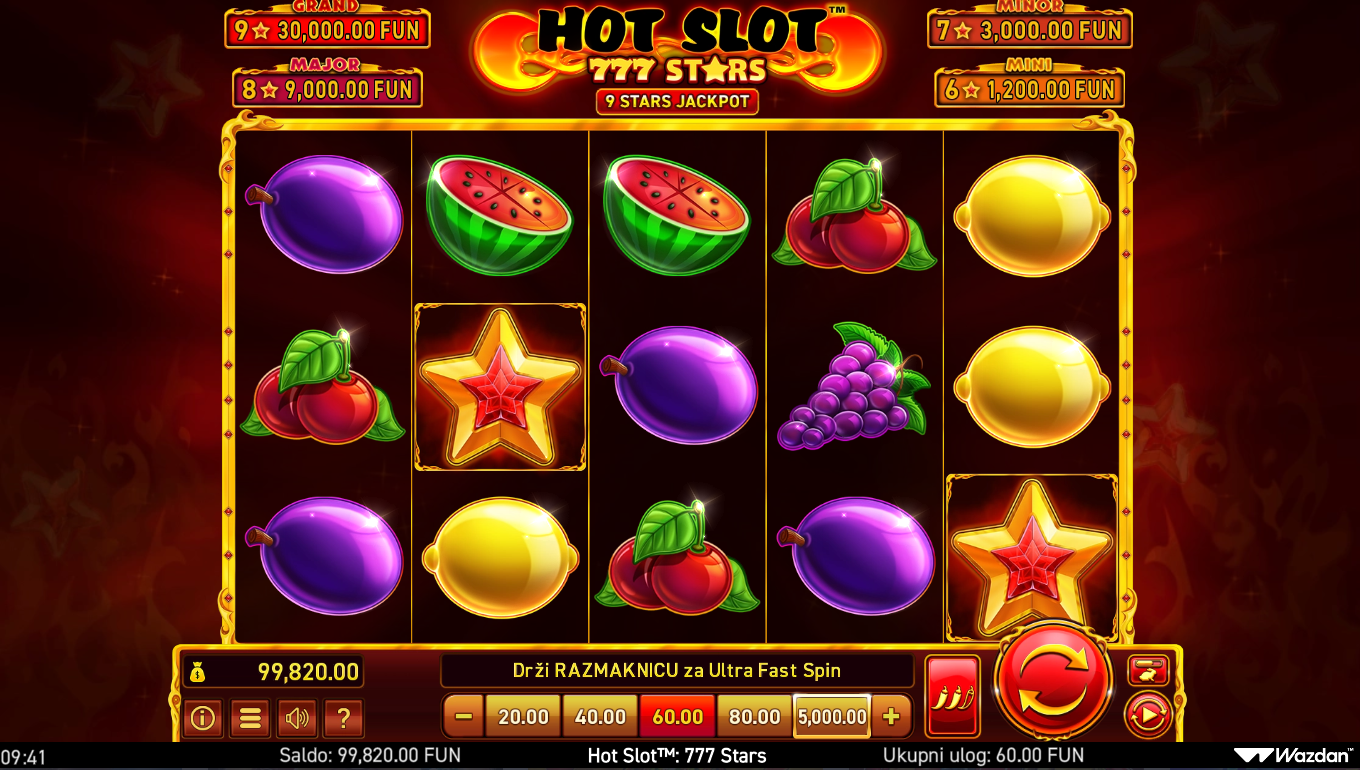Select the 20.00 bet value
Image resolution: width=1360 pixels, height=770 pixels.
pyautogui.click(x=523, y=717)
